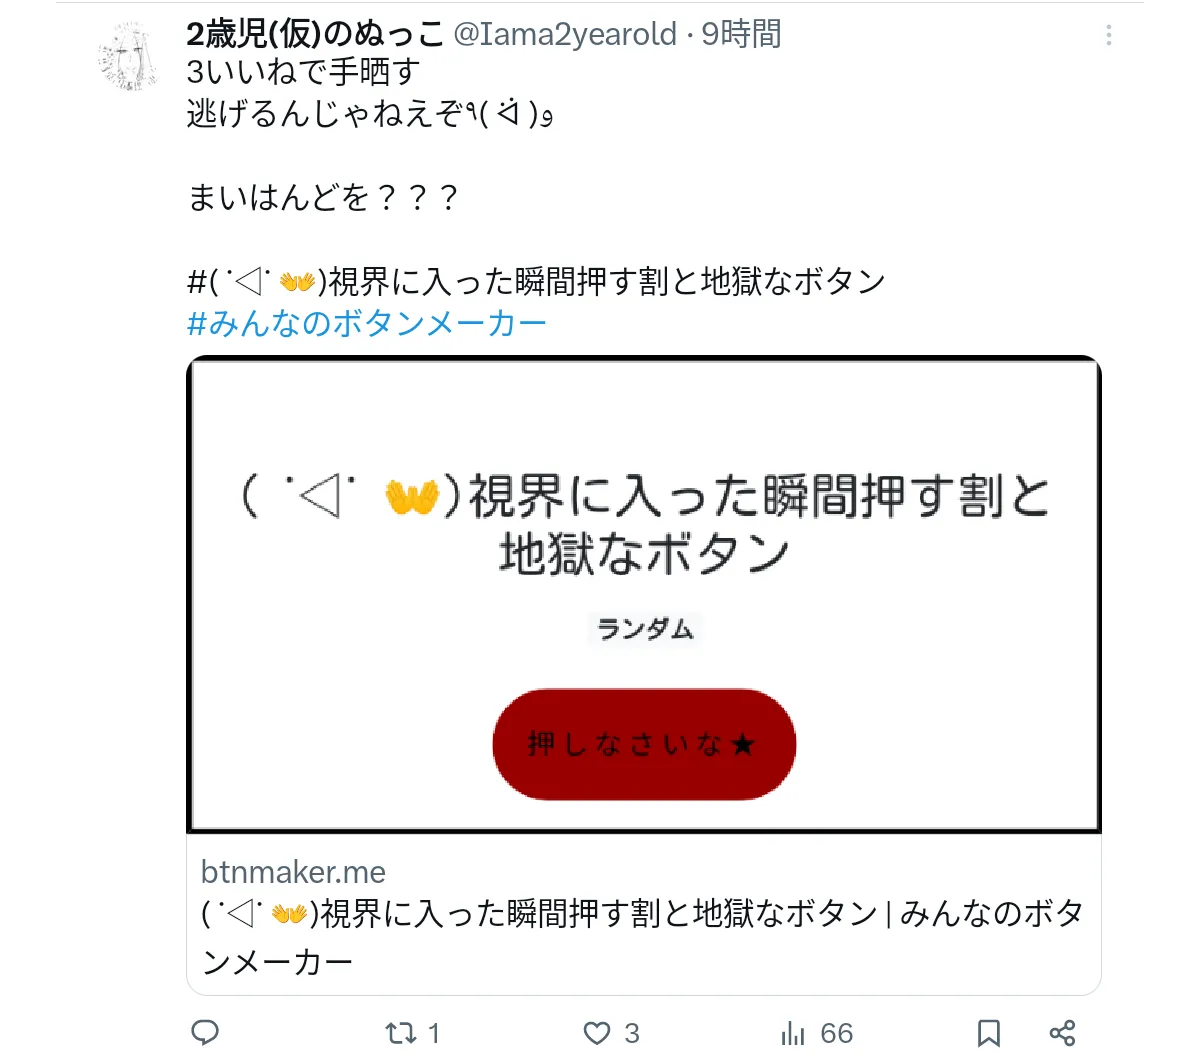The height and width of the screenshot is (1062, 1200).
Task: Click the red 押しなさいな★ button
Action: pos(644,744)
